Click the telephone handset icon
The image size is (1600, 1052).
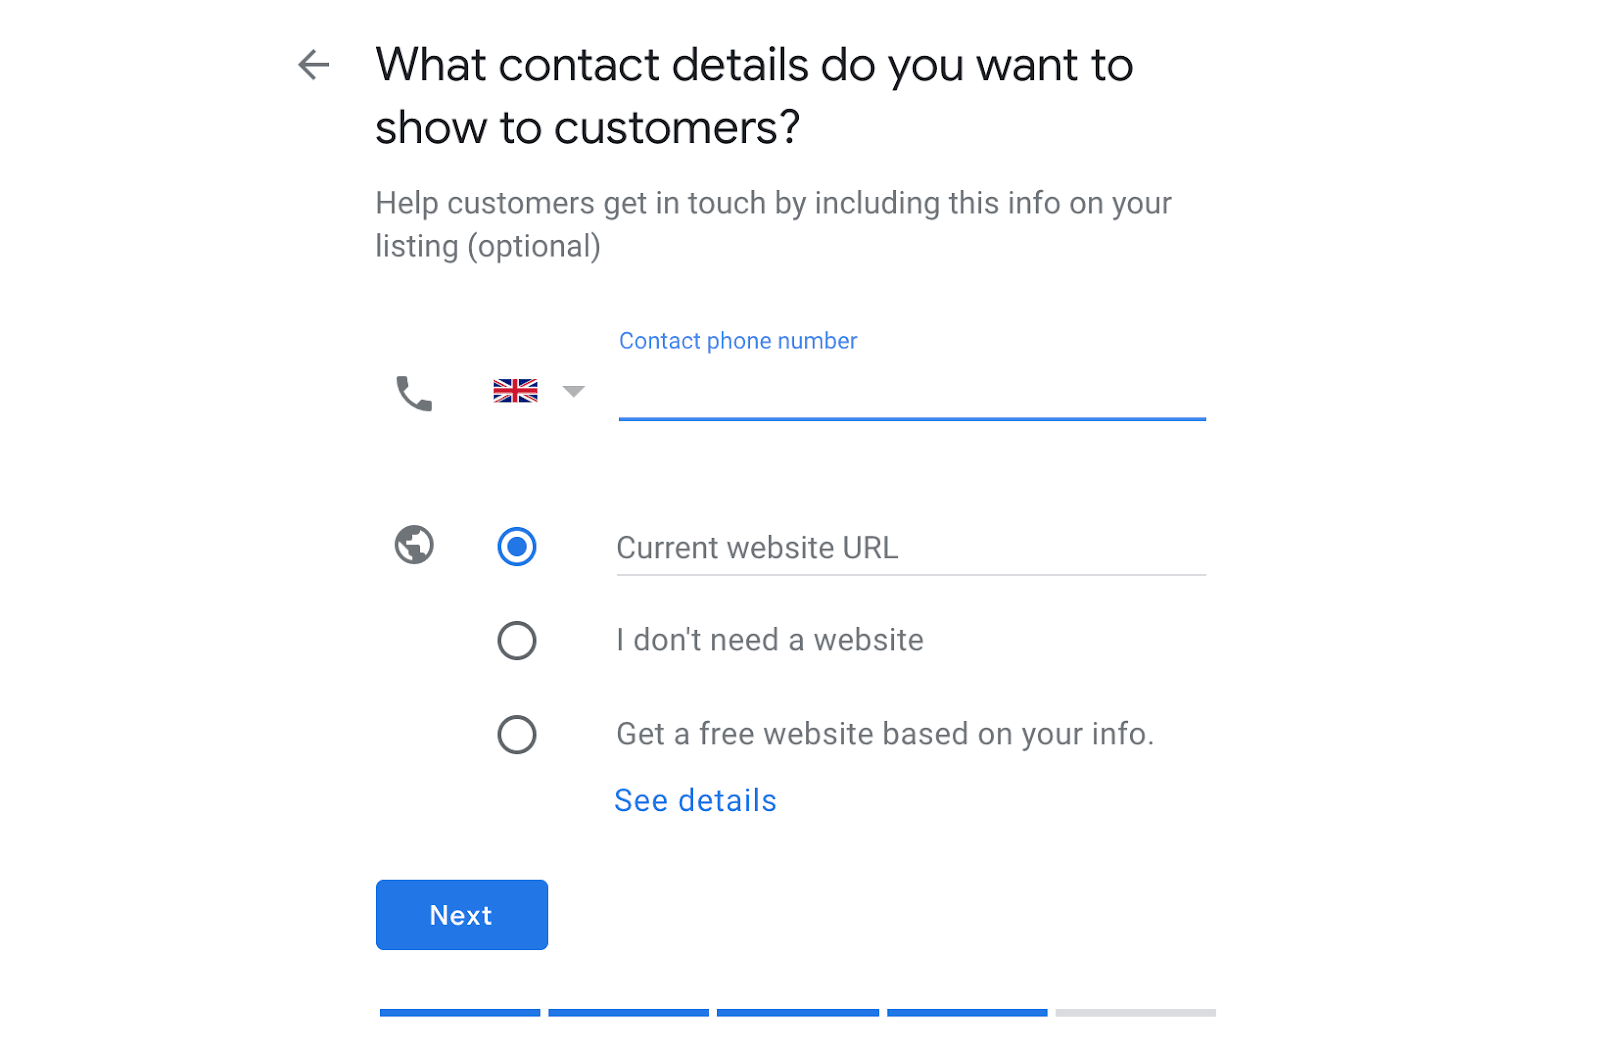(x=414, y=393)
